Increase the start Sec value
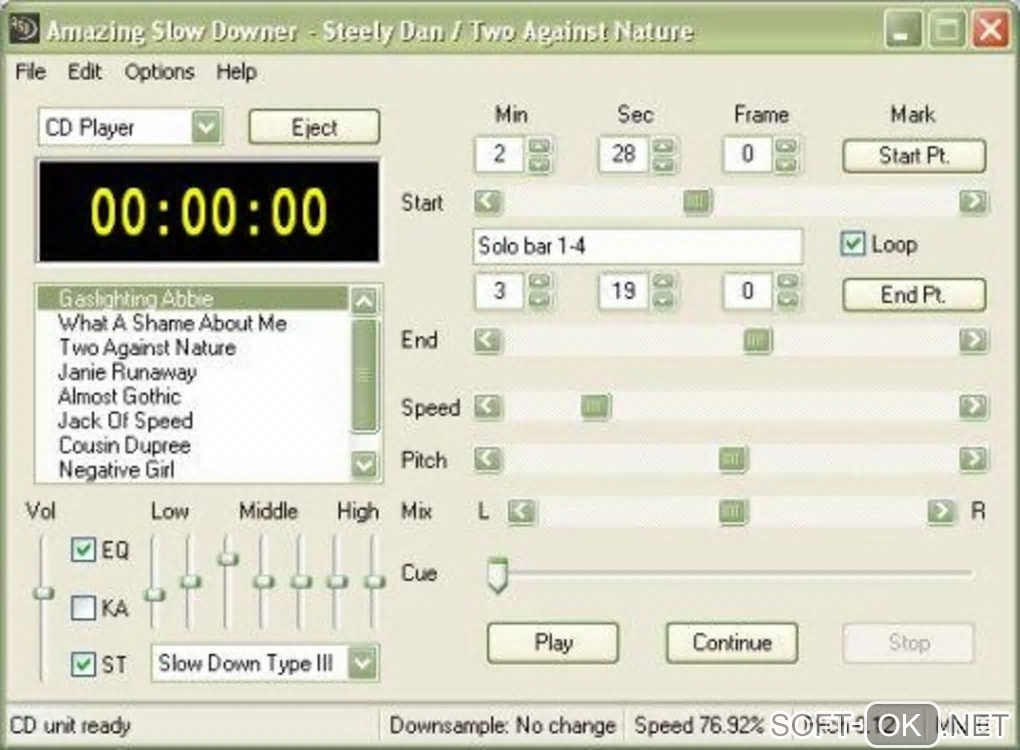This screenshot has width=1020, height=750. [x=663, y=146]
